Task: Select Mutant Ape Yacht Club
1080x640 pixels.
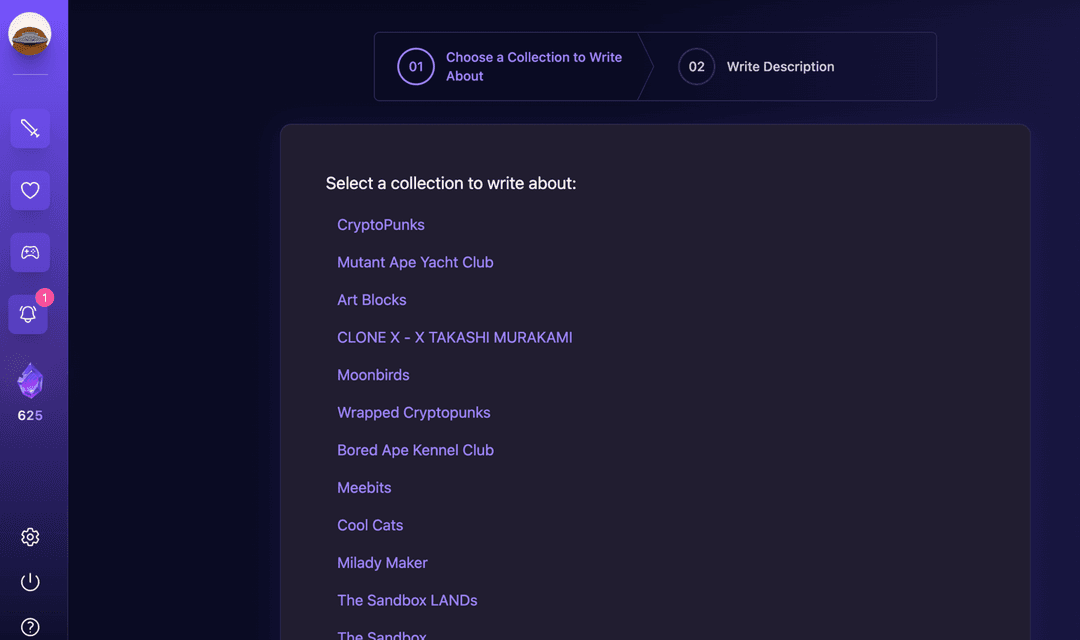Action: click(x=415, y=262)
